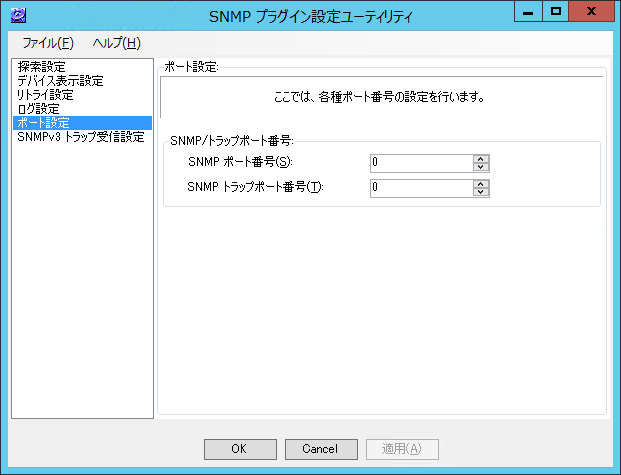The width and height of the screenshot is (621, 475).
Task: Decrease SNMP ポート番号 with down arrow
Action: [x=481, y=167]
